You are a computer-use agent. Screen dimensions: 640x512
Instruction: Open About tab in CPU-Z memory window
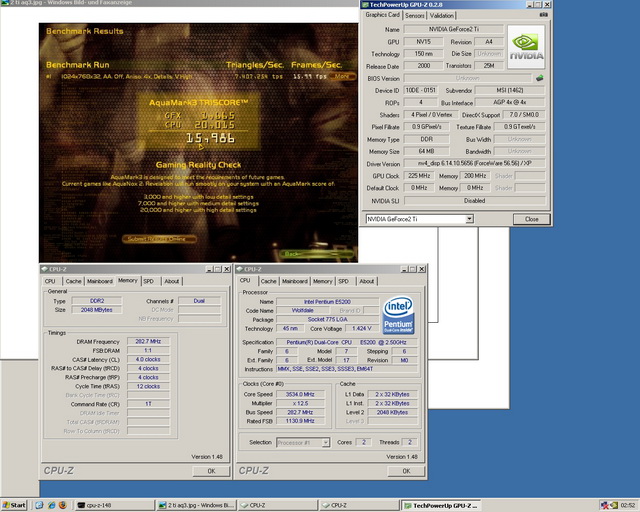(172, 281)
